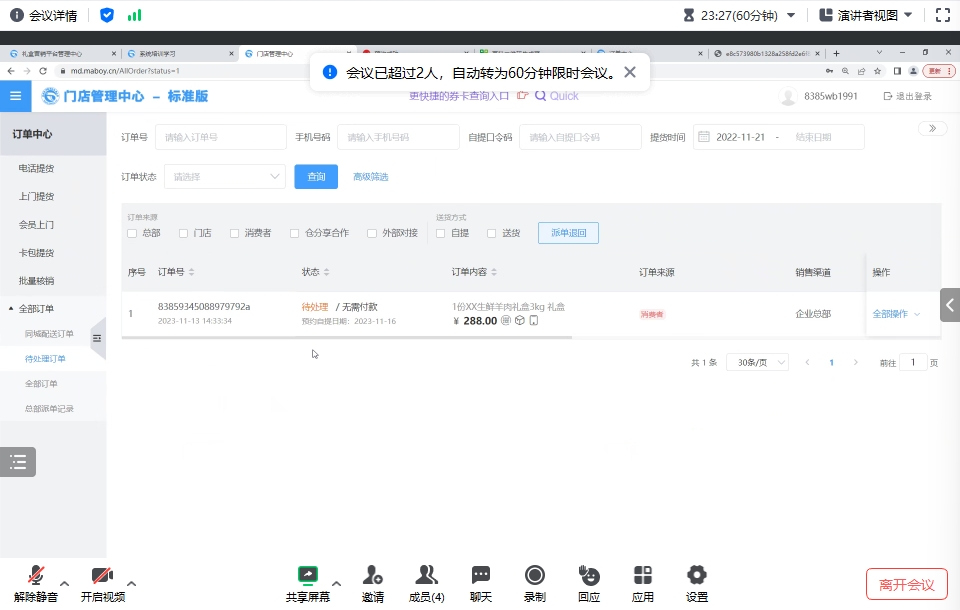Open meeting 设置 gear icon
Image resolution: width=960 pixels, height=610 pixels.
(697, 576)
